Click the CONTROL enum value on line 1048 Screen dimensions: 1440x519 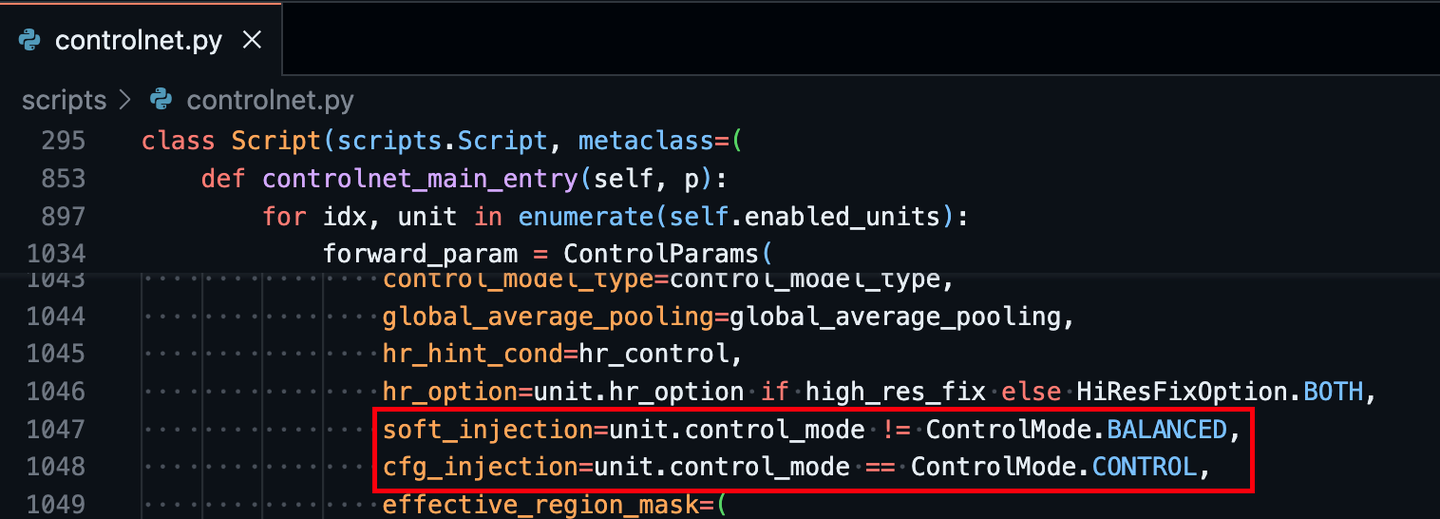point(1143,467)
